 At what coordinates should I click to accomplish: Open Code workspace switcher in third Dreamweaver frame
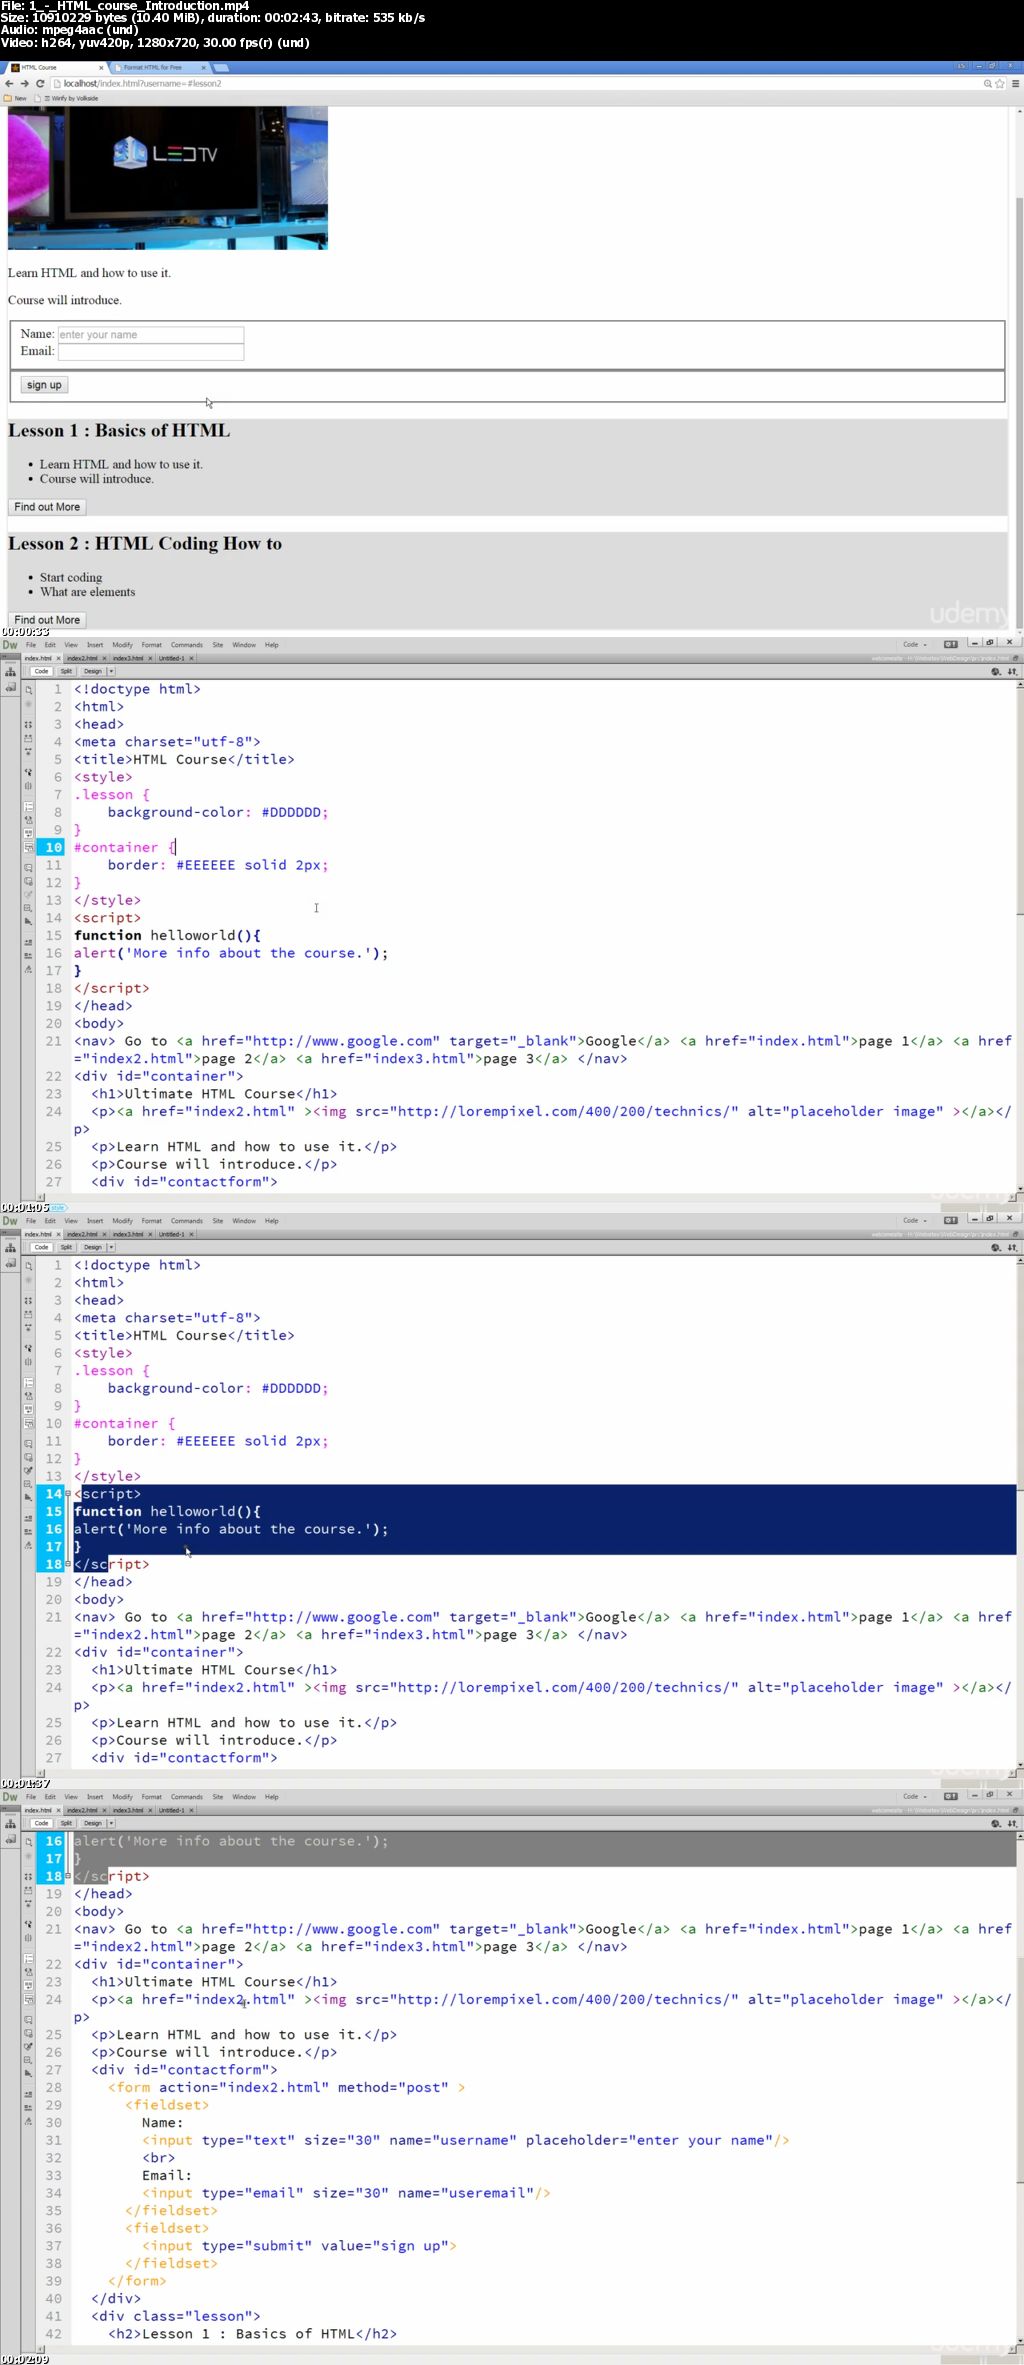pyautogui.click(x=914, y=1797)
